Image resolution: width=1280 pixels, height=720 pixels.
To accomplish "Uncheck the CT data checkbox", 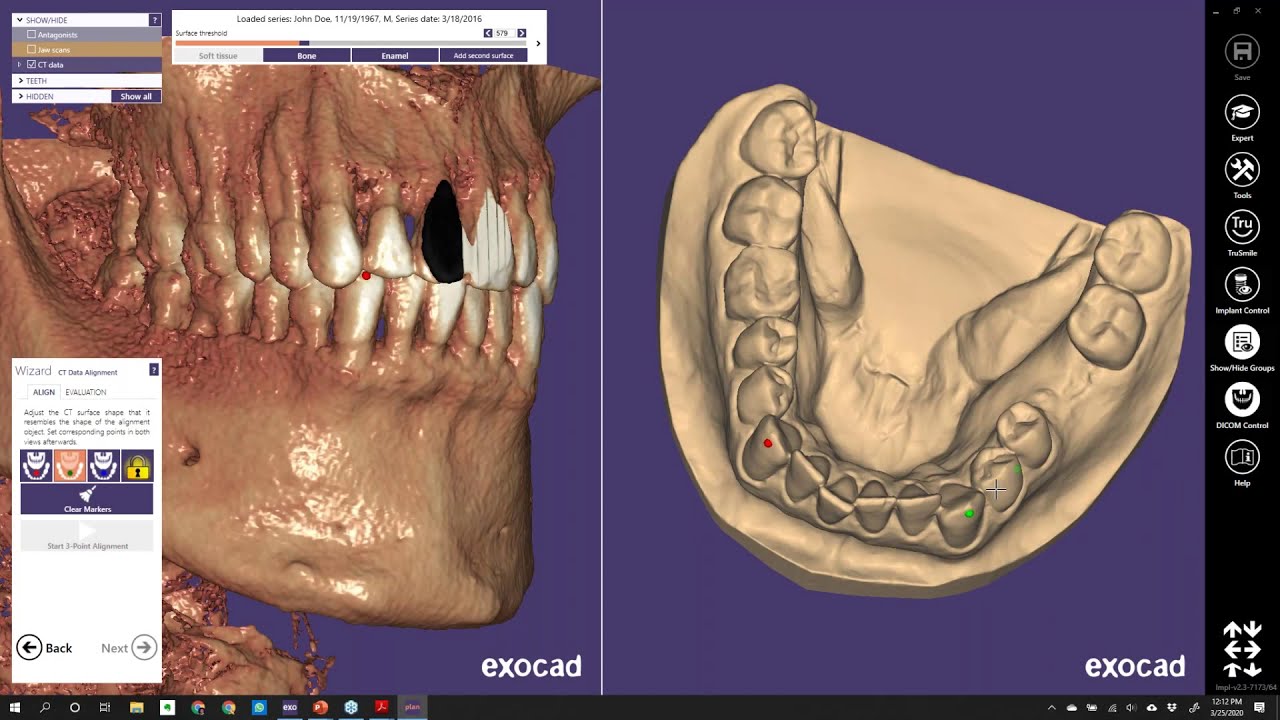I will point(32,64).
